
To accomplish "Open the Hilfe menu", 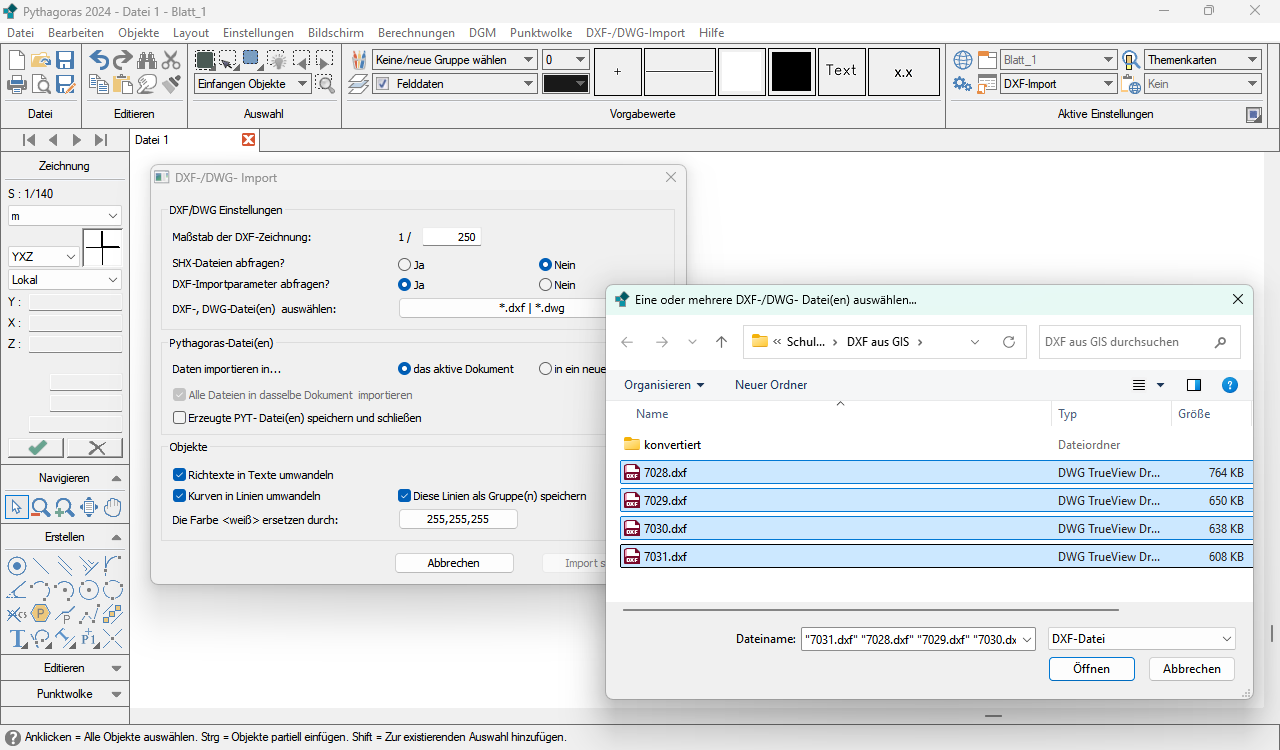I will click(x=712, y=33).
